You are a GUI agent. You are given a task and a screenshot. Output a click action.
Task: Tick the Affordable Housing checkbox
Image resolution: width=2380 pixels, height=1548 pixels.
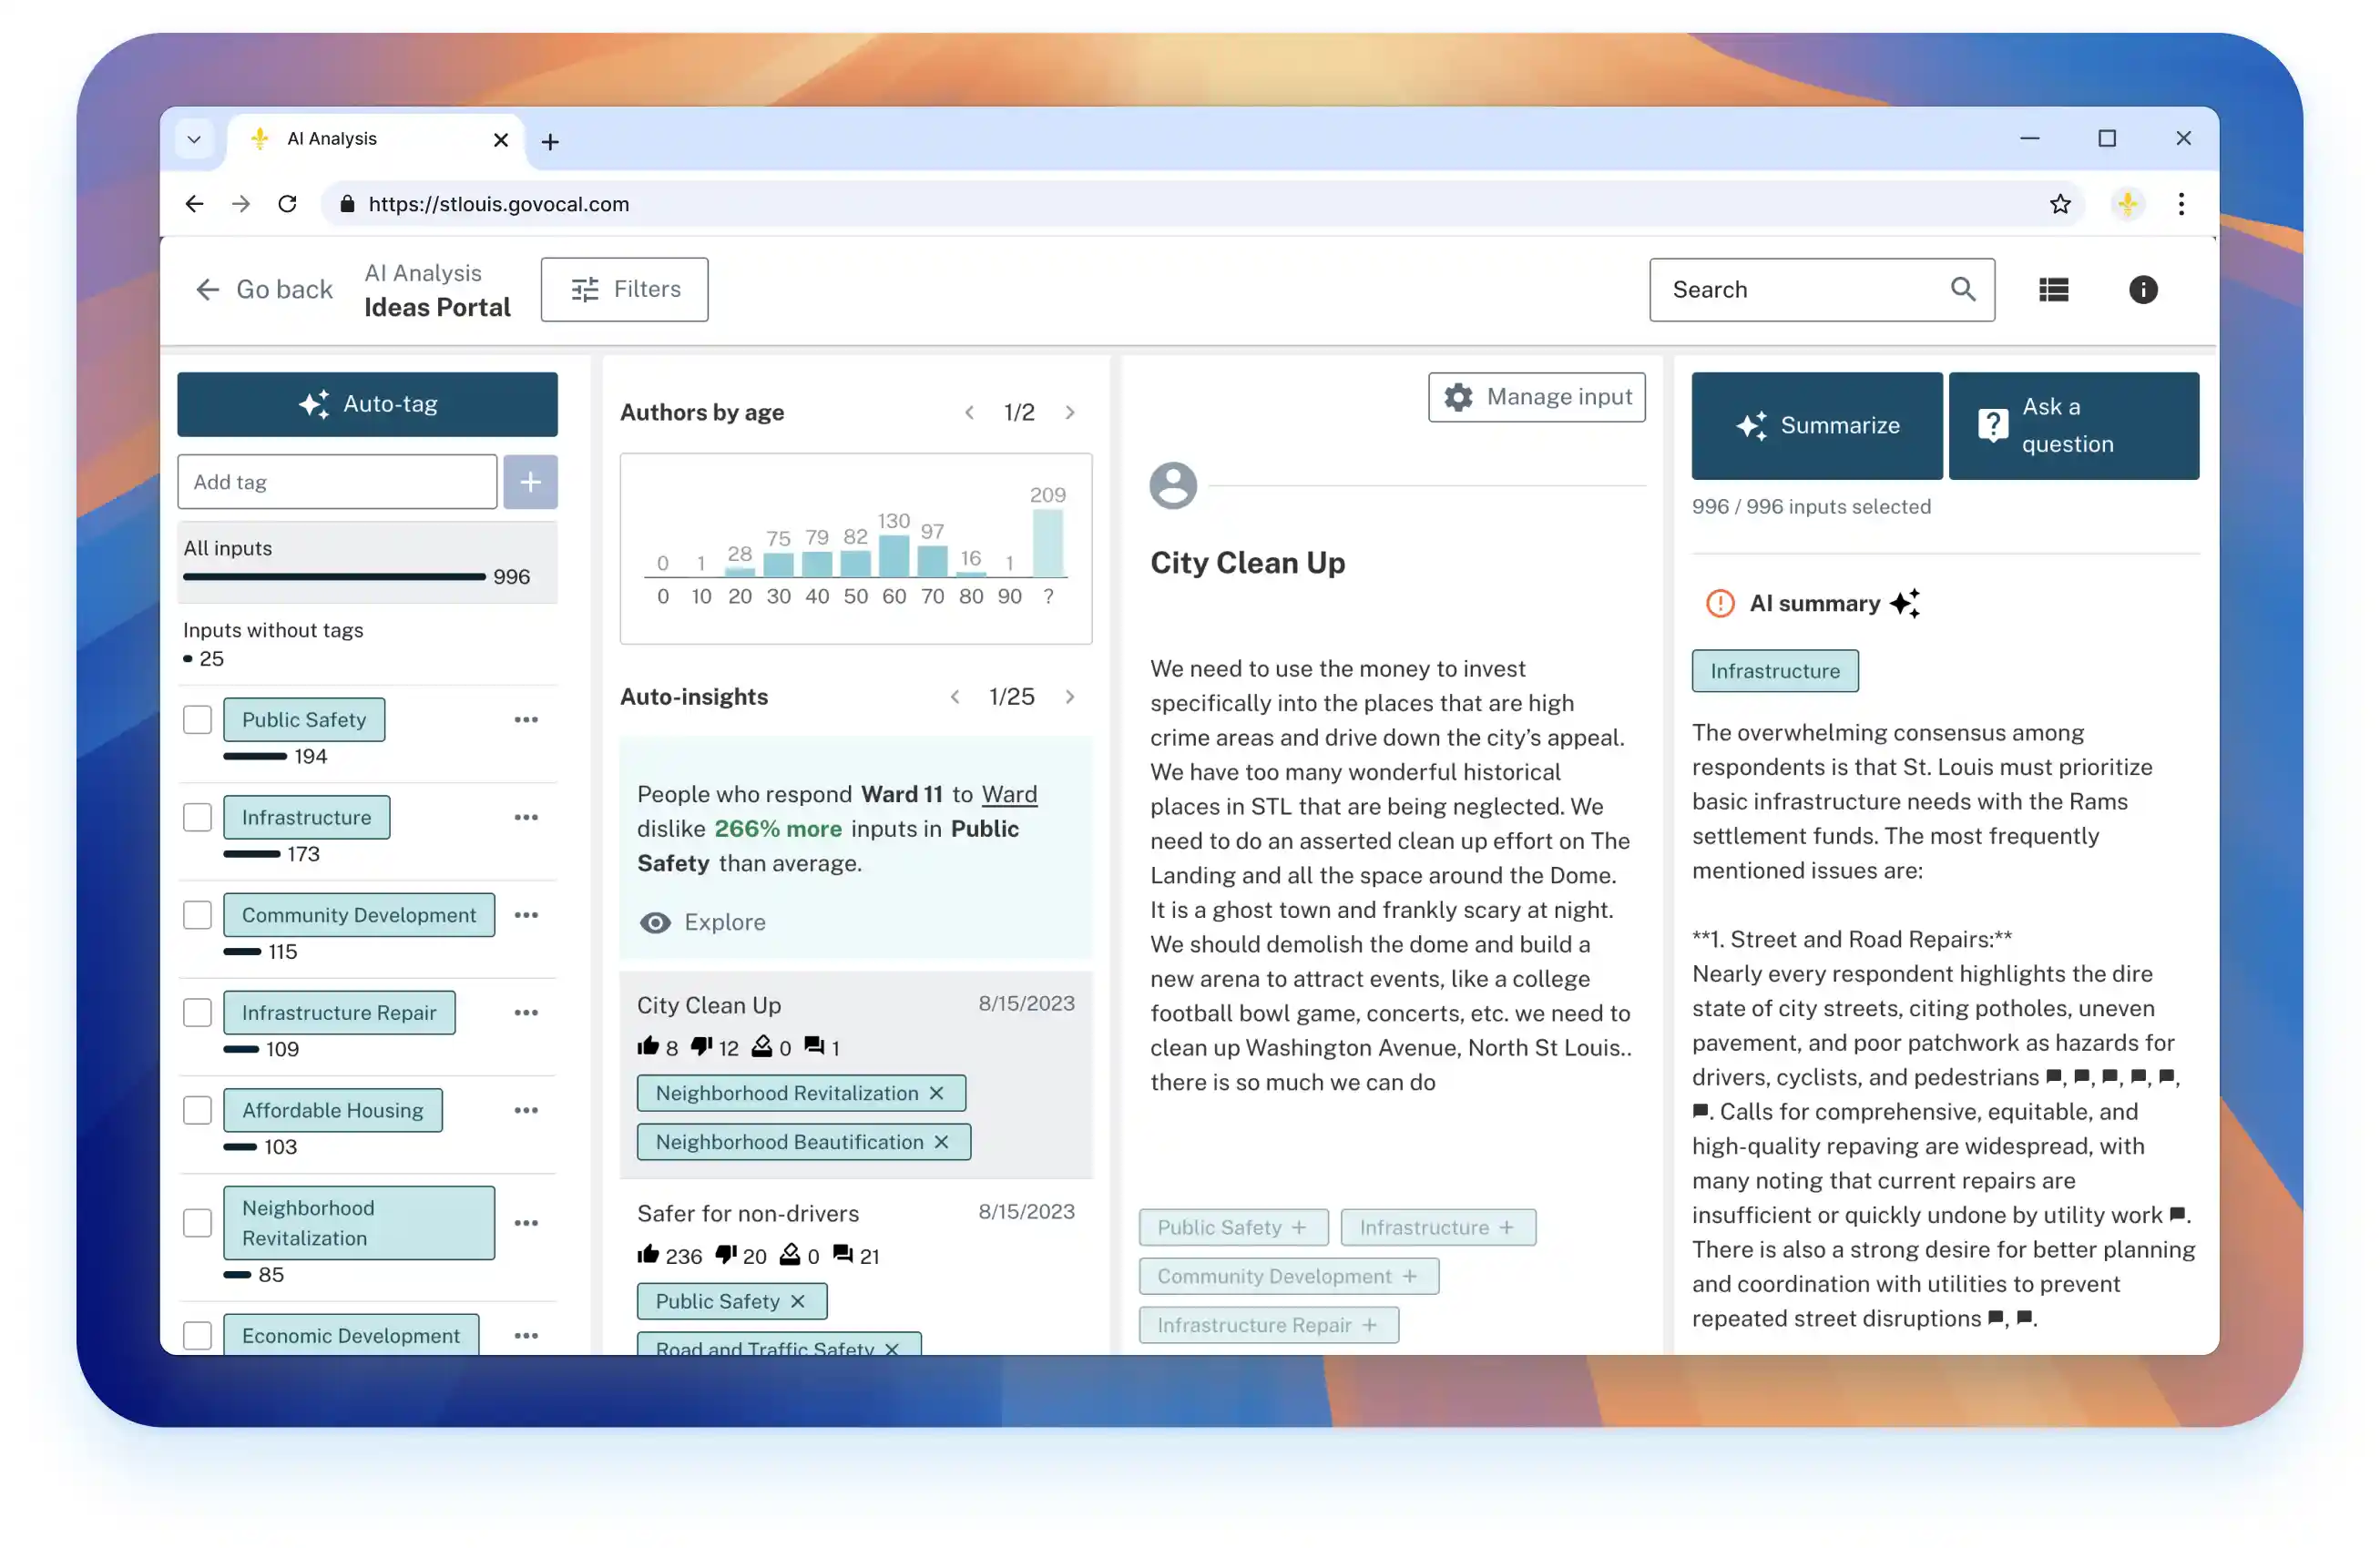tap(198, 1110)
